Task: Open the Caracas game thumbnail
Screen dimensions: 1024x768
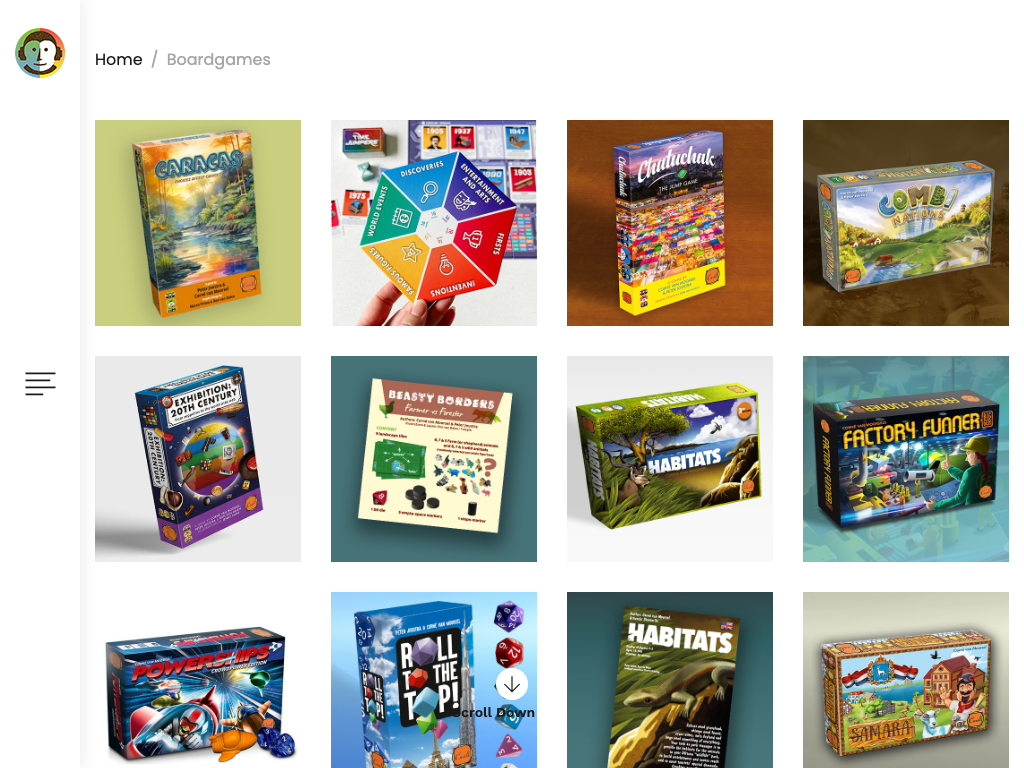Action: (x=198, y=223)
